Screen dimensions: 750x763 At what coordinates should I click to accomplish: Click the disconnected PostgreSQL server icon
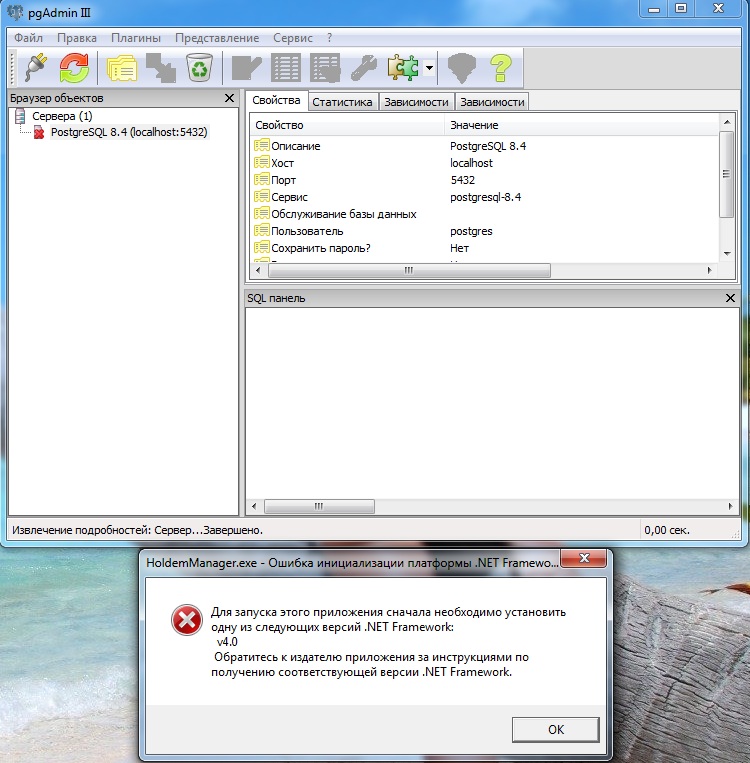(x=39, y=132)
